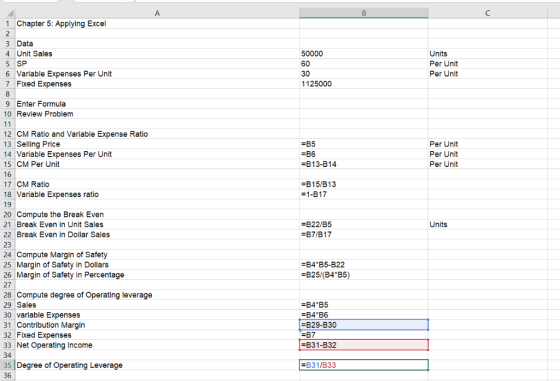
Task: Click 'Net Operating Income' label
Action: pos(157,345)
